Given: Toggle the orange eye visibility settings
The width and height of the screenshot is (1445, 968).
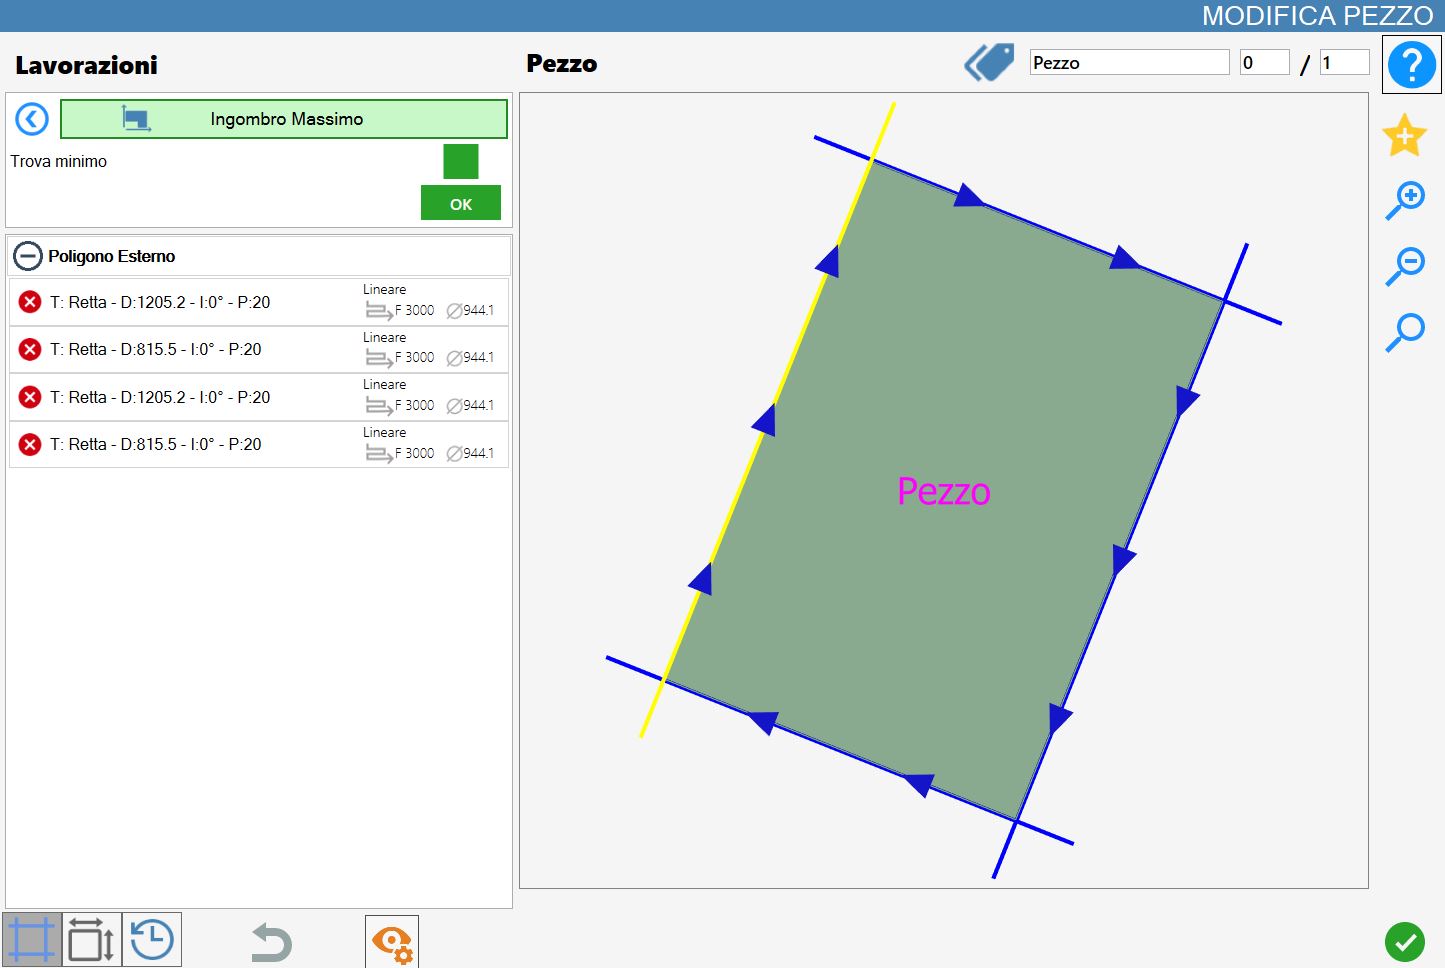Looking at the screenshot, I should click(392, 942).
